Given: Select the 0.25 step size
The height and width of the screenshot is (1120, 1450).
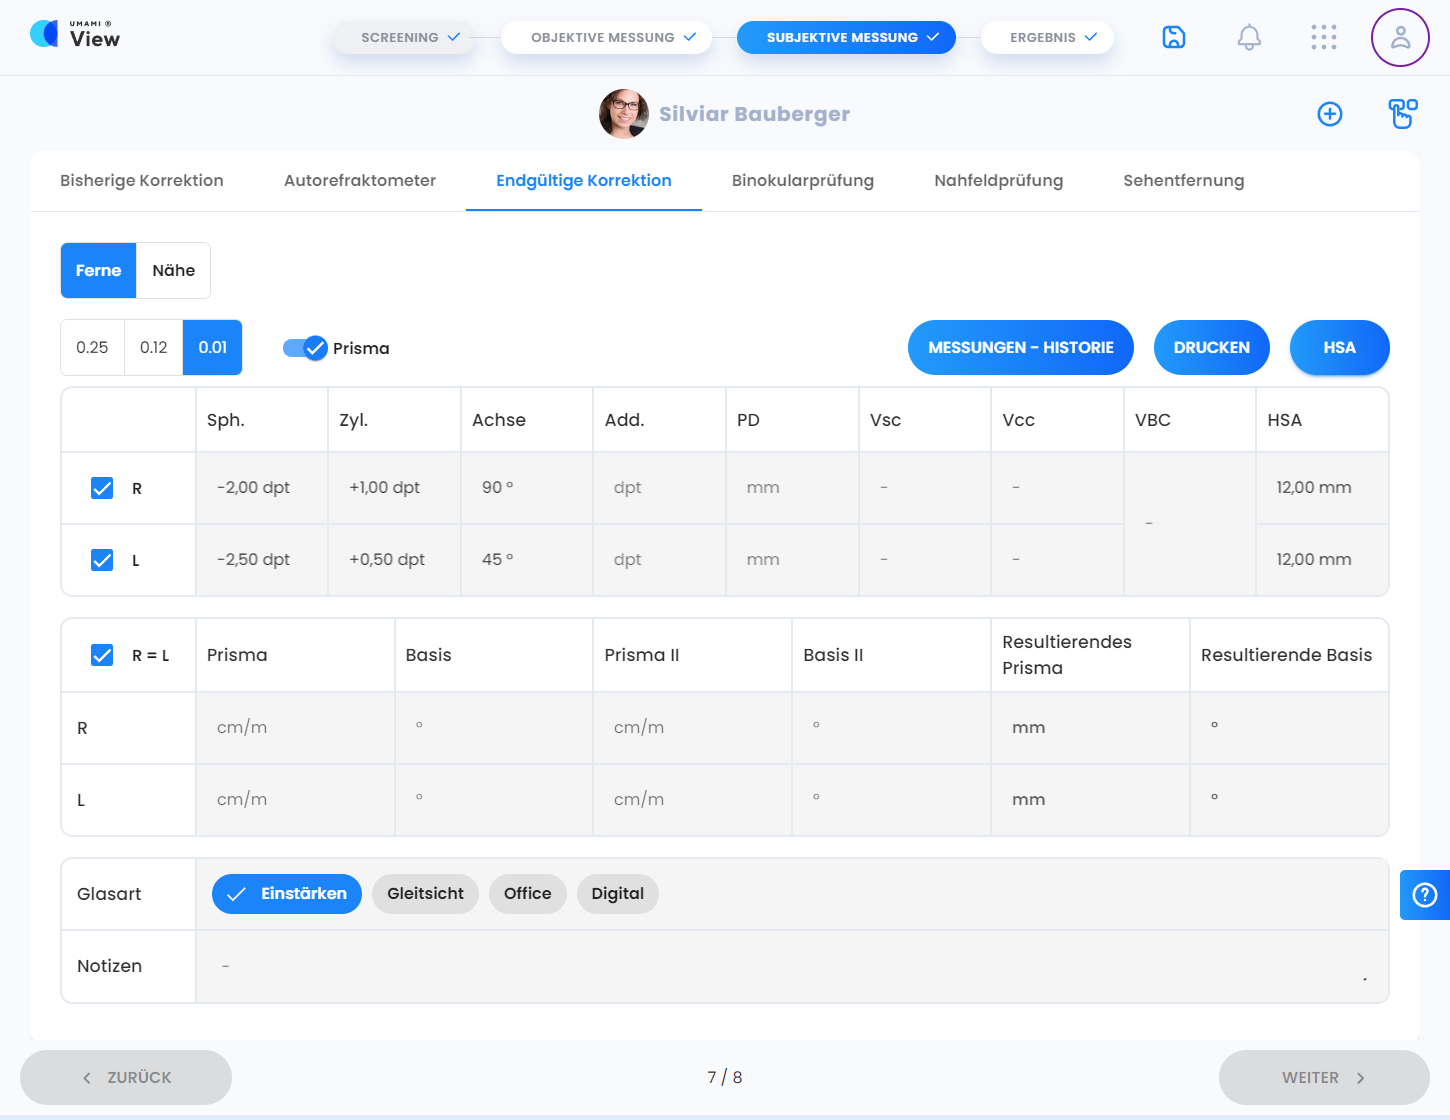Looking at the screenshot, I should [92, 348].
